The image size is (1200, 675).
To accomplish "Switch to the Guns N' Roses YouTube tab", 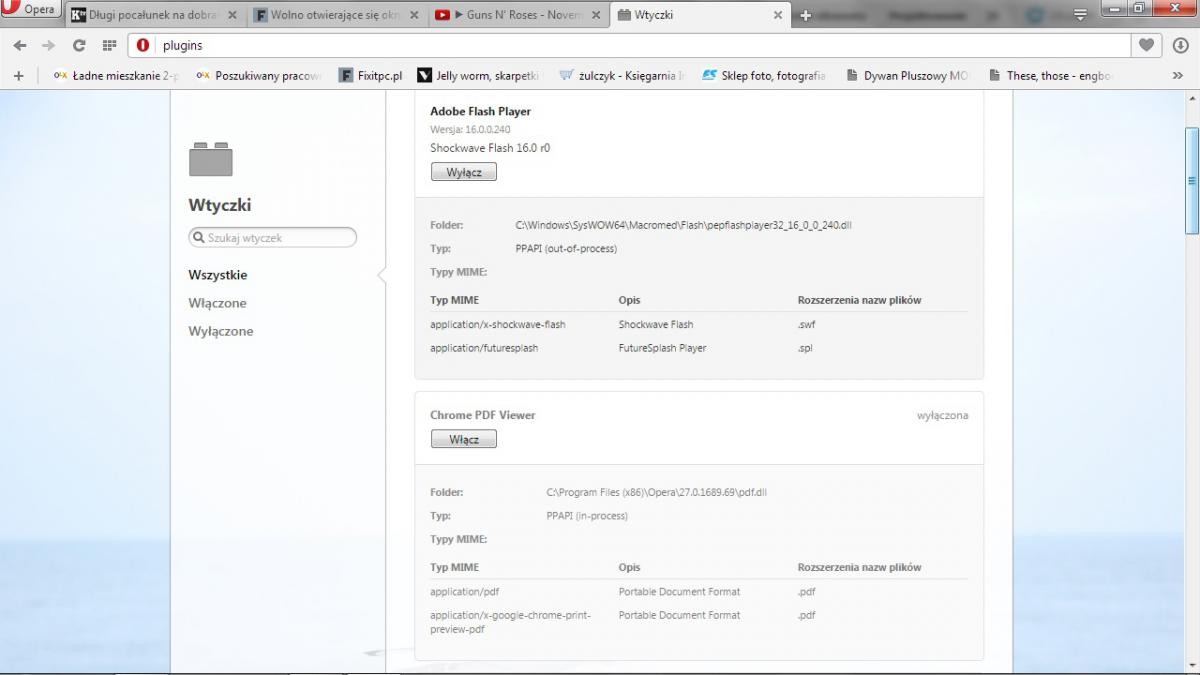I will point(518,15).
